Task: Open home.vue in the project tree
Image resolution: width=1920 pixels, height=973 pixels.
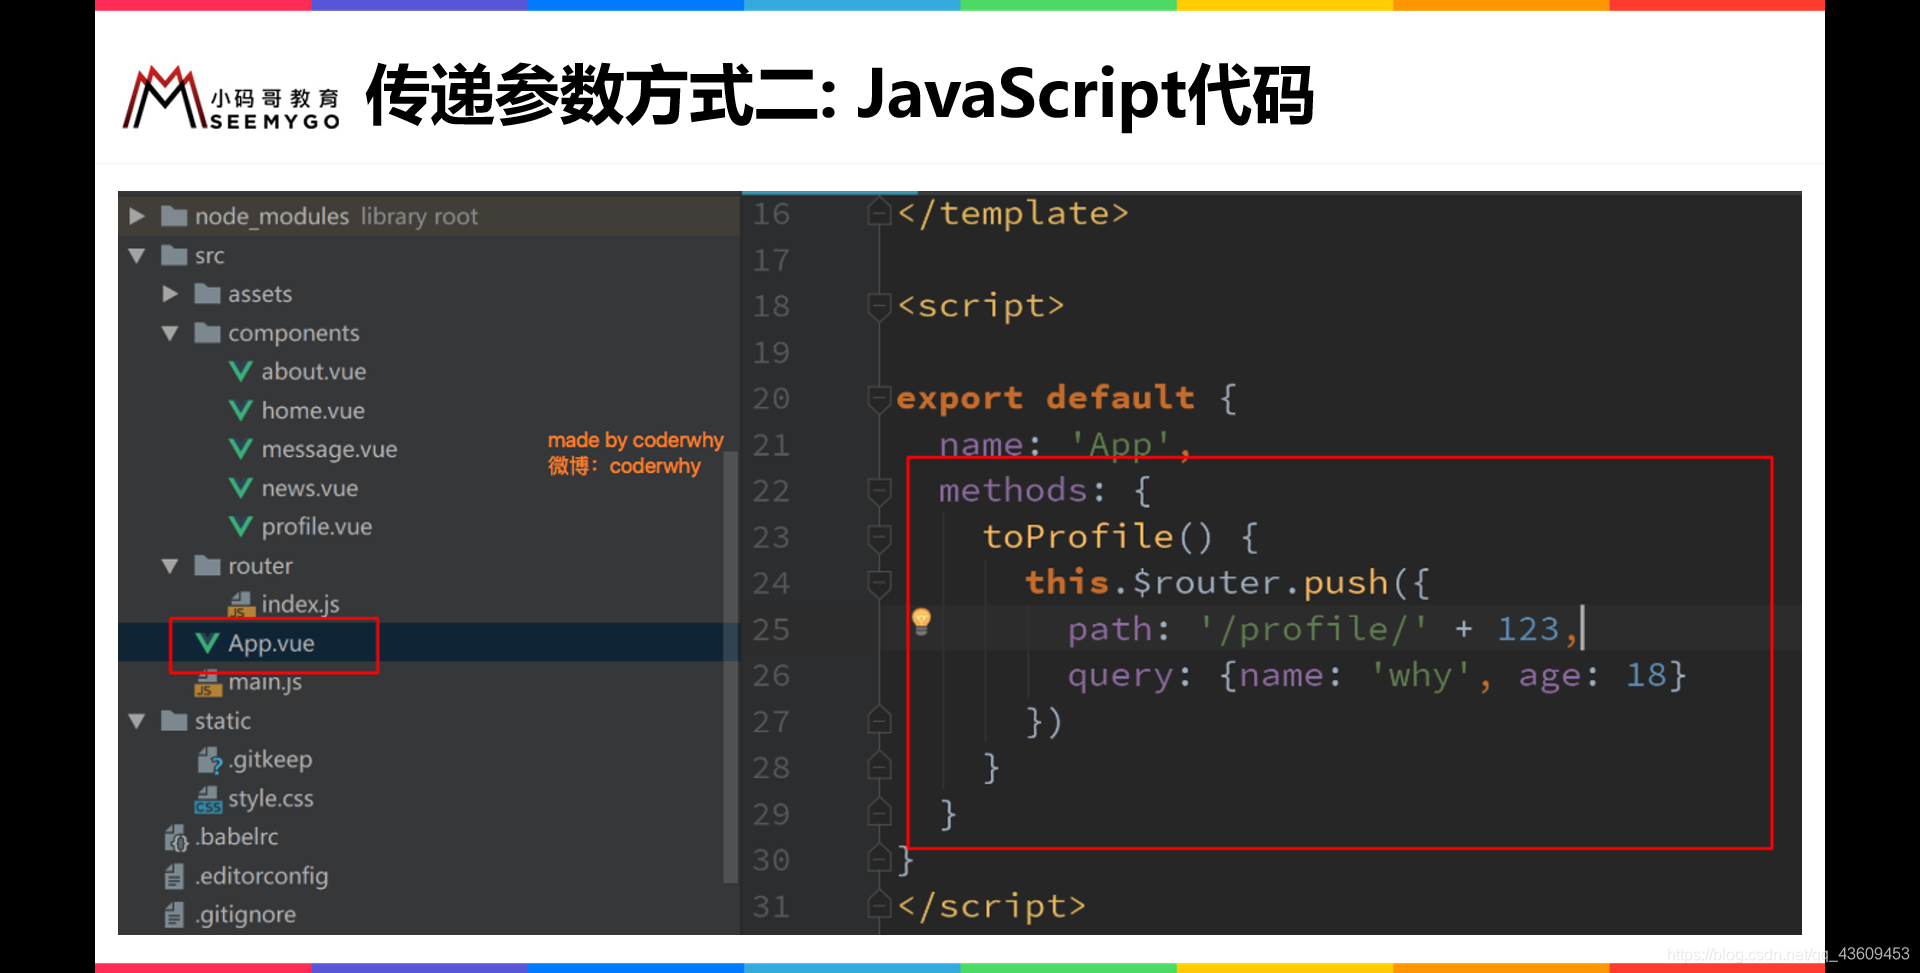Action: pyautogui.click(x=313, y=411)
